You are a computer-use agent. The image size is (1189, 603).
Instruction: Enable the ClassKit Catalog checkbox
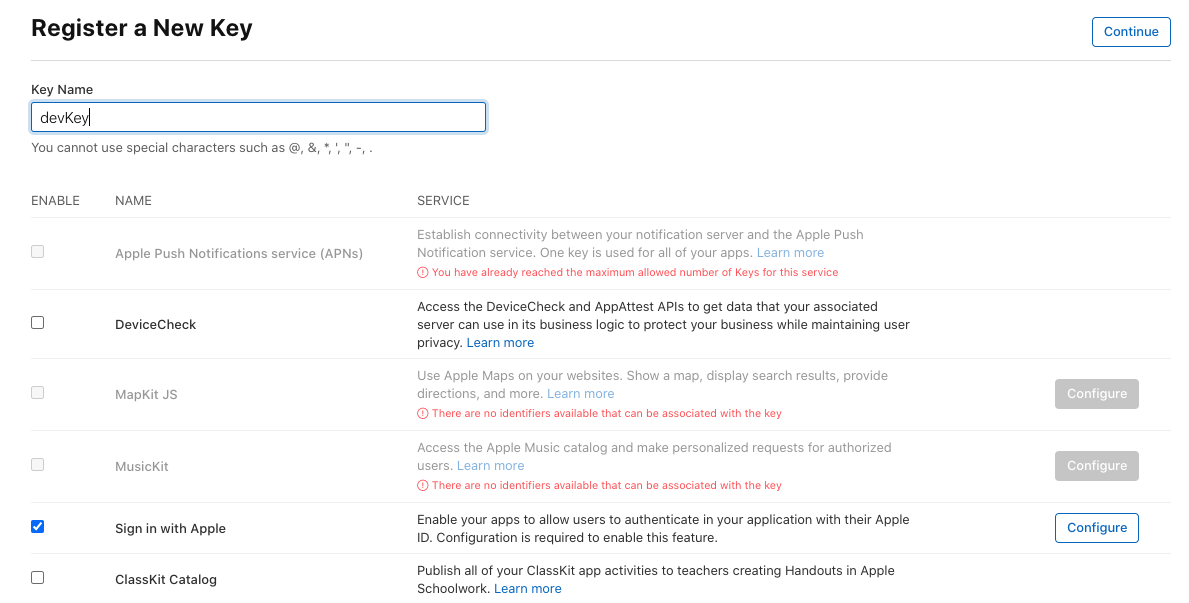pyautogui.click(x=37, y=577)
